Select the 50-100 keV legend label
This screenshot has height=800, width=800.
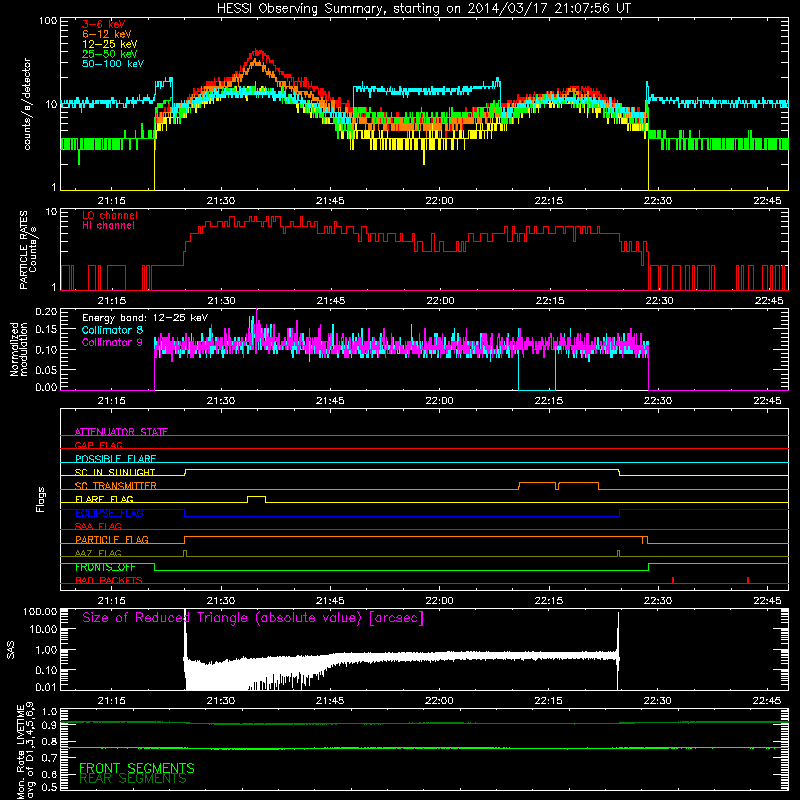pyautogui.click(x=113, y=64)
